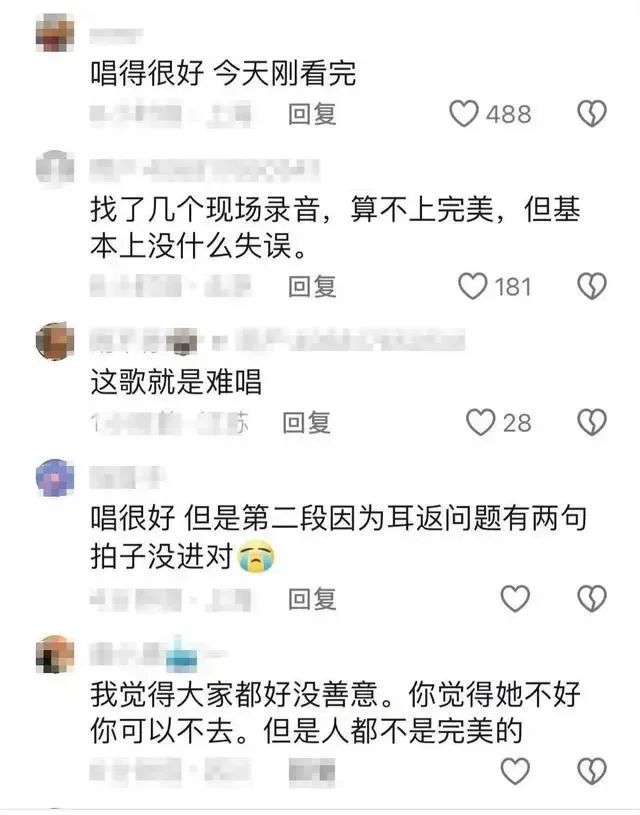Reply to '这歌就是难唱' comment
This screenshot has width=640, height=815.
pyautogui.click(x=307, y=422)
